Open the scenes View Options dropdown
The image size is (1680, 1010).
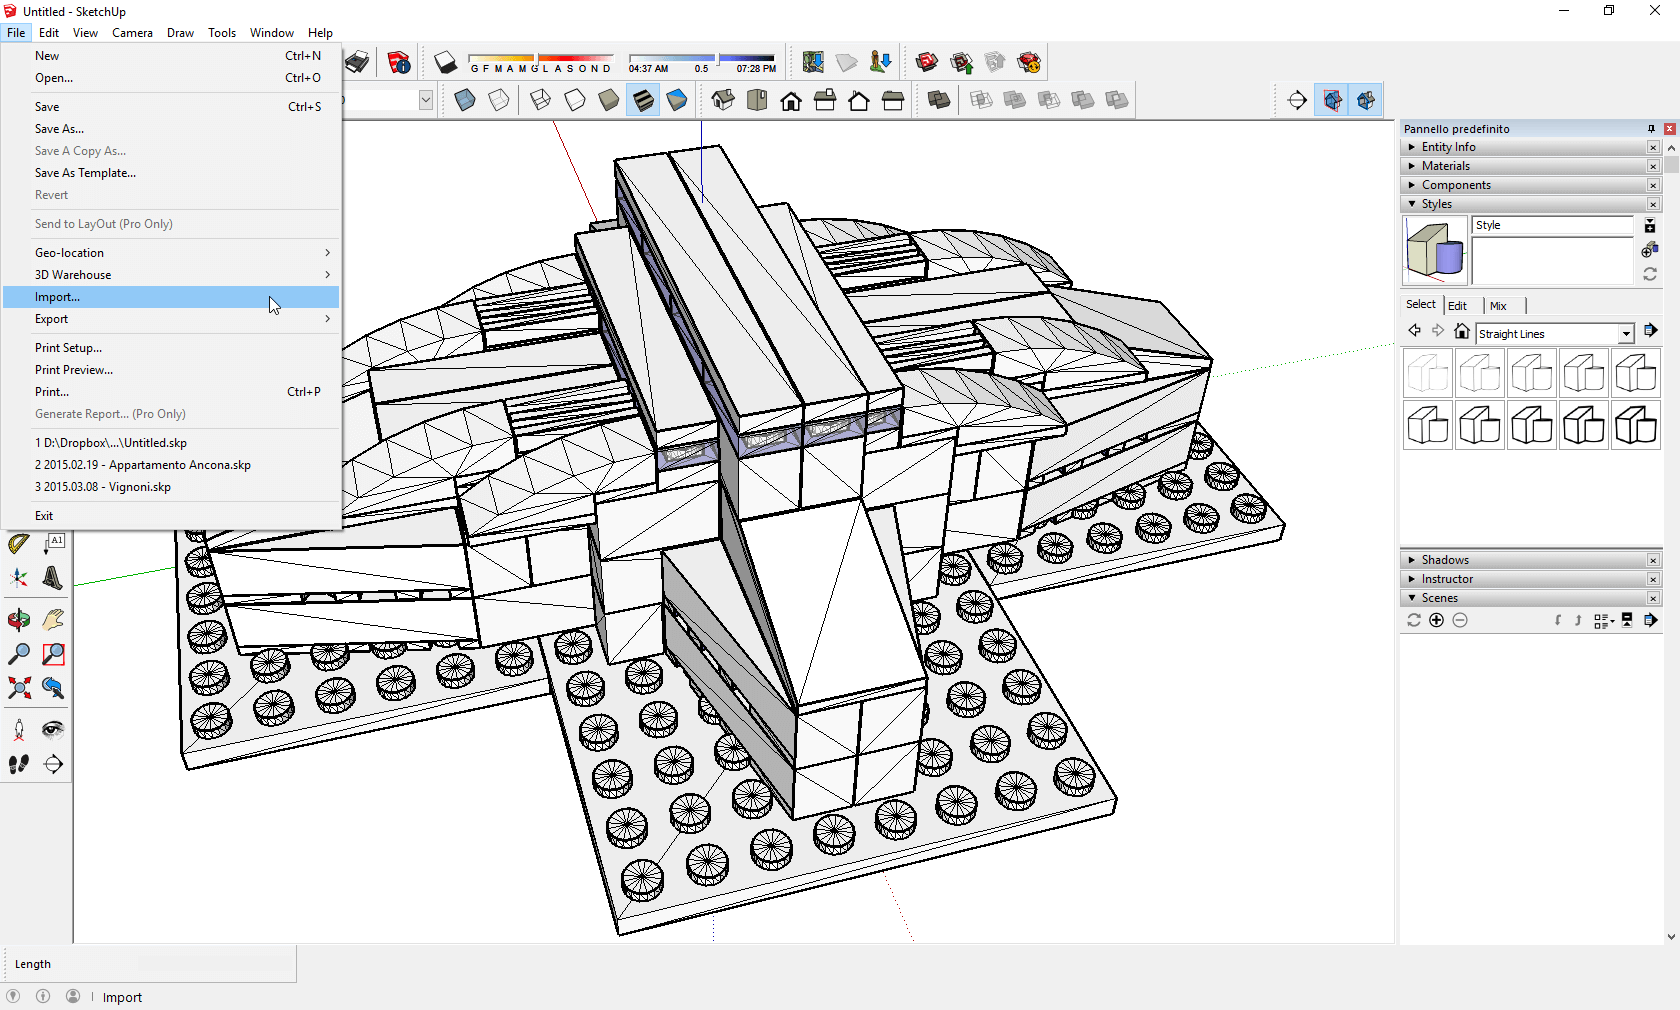[1604, 621]
